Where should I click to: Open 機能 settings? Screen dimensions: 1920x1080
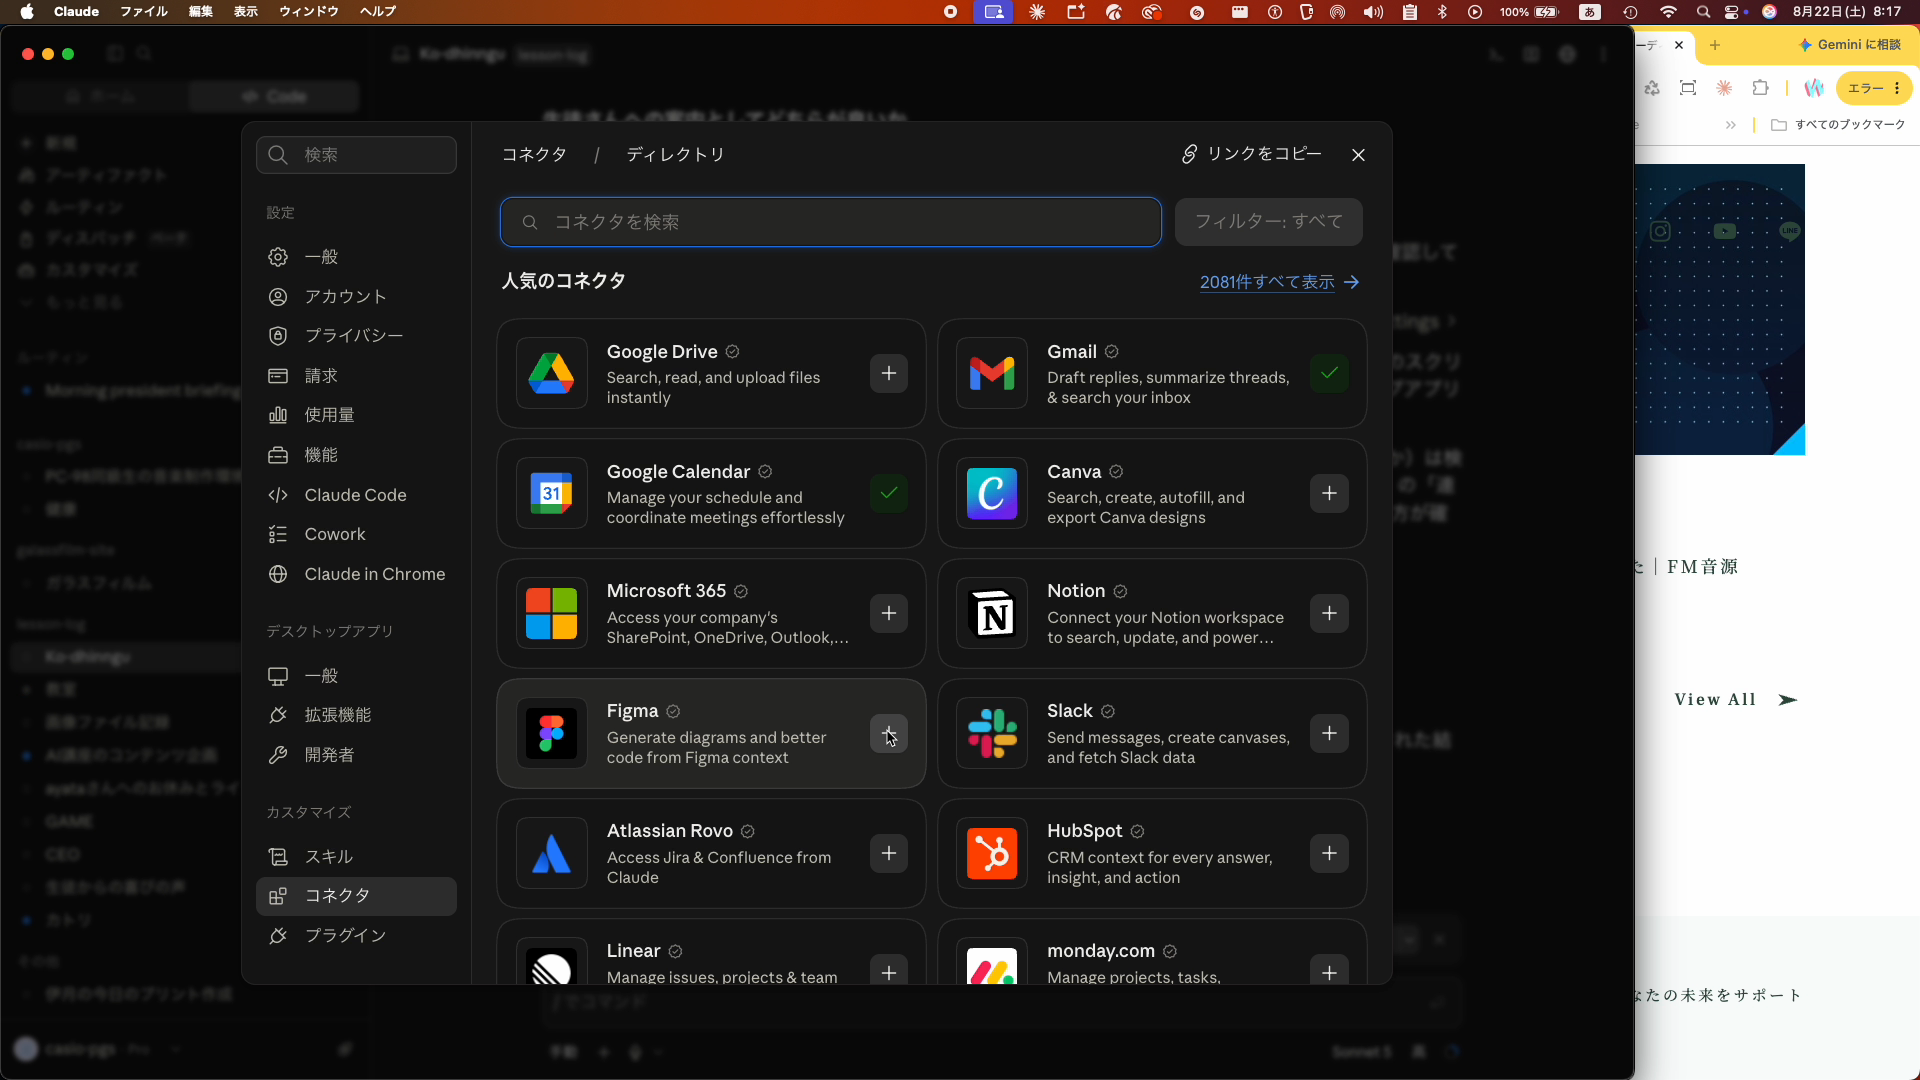(x=356, y=455)
